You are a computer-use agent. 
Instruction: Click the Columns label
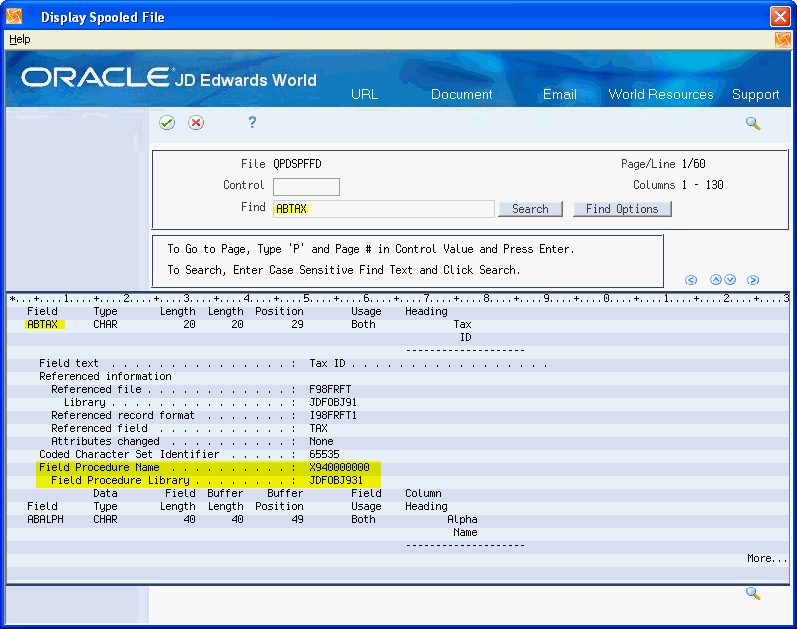coord(654,185)
